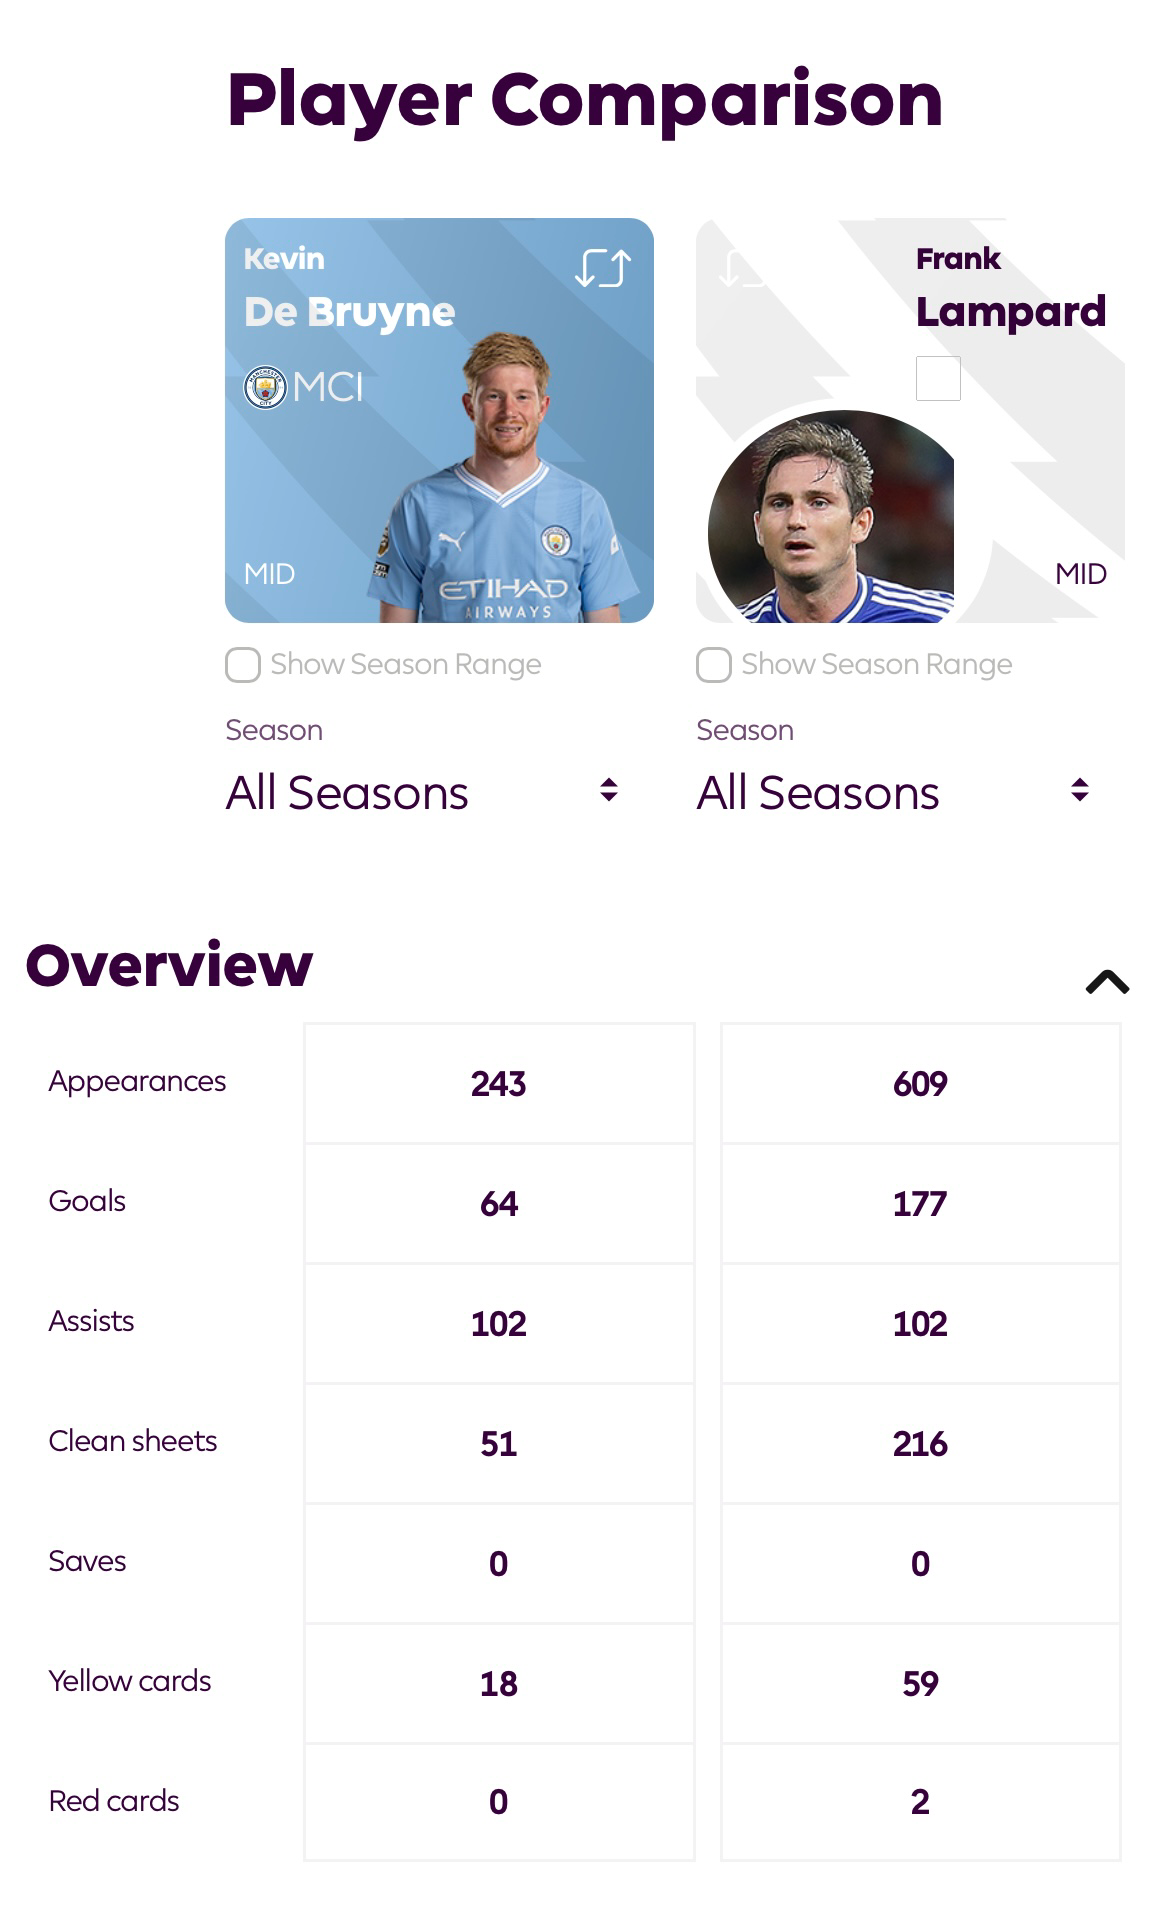
Task: Click the Clean sheets row label
Action: (133, 1441)
